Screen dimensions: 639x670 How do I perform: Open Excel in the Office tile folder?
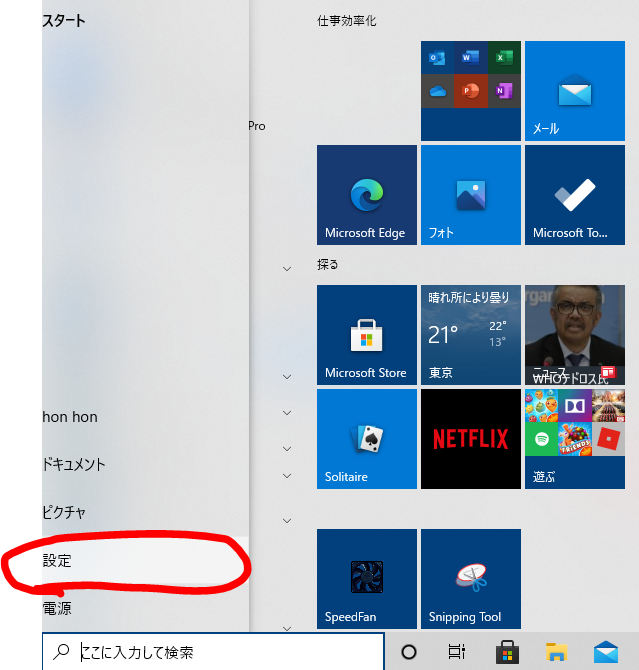504,57
